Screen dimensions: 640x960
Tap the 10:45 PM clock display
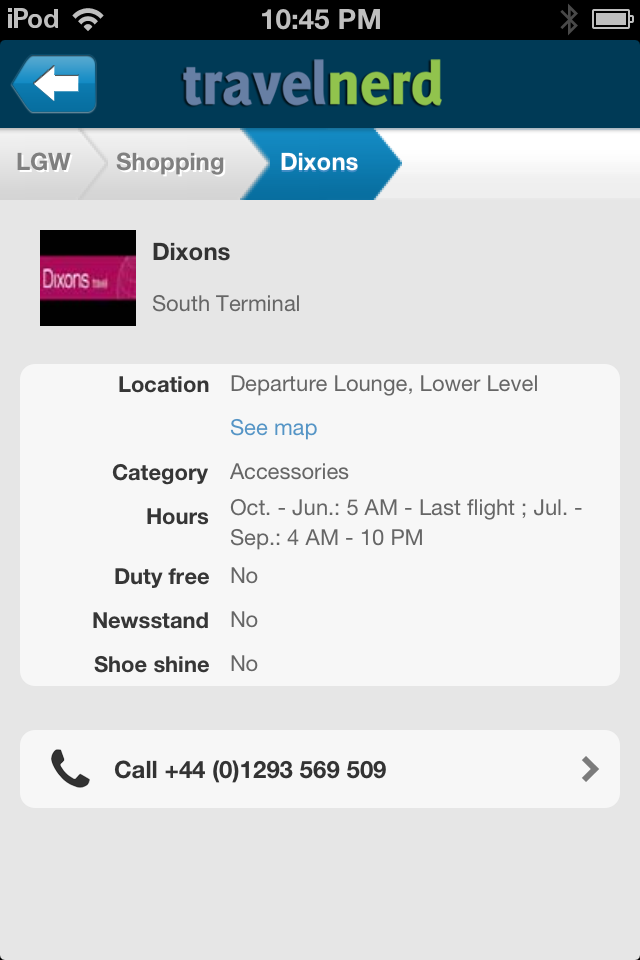(320, 18)
